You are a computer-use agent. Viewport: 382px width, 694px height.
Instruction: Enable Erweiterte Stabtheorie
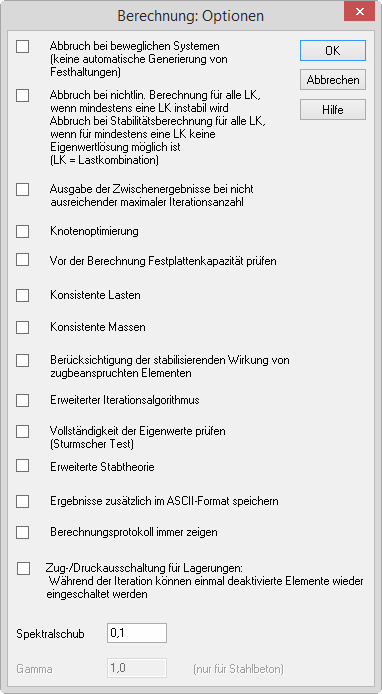tap(23, 466)
